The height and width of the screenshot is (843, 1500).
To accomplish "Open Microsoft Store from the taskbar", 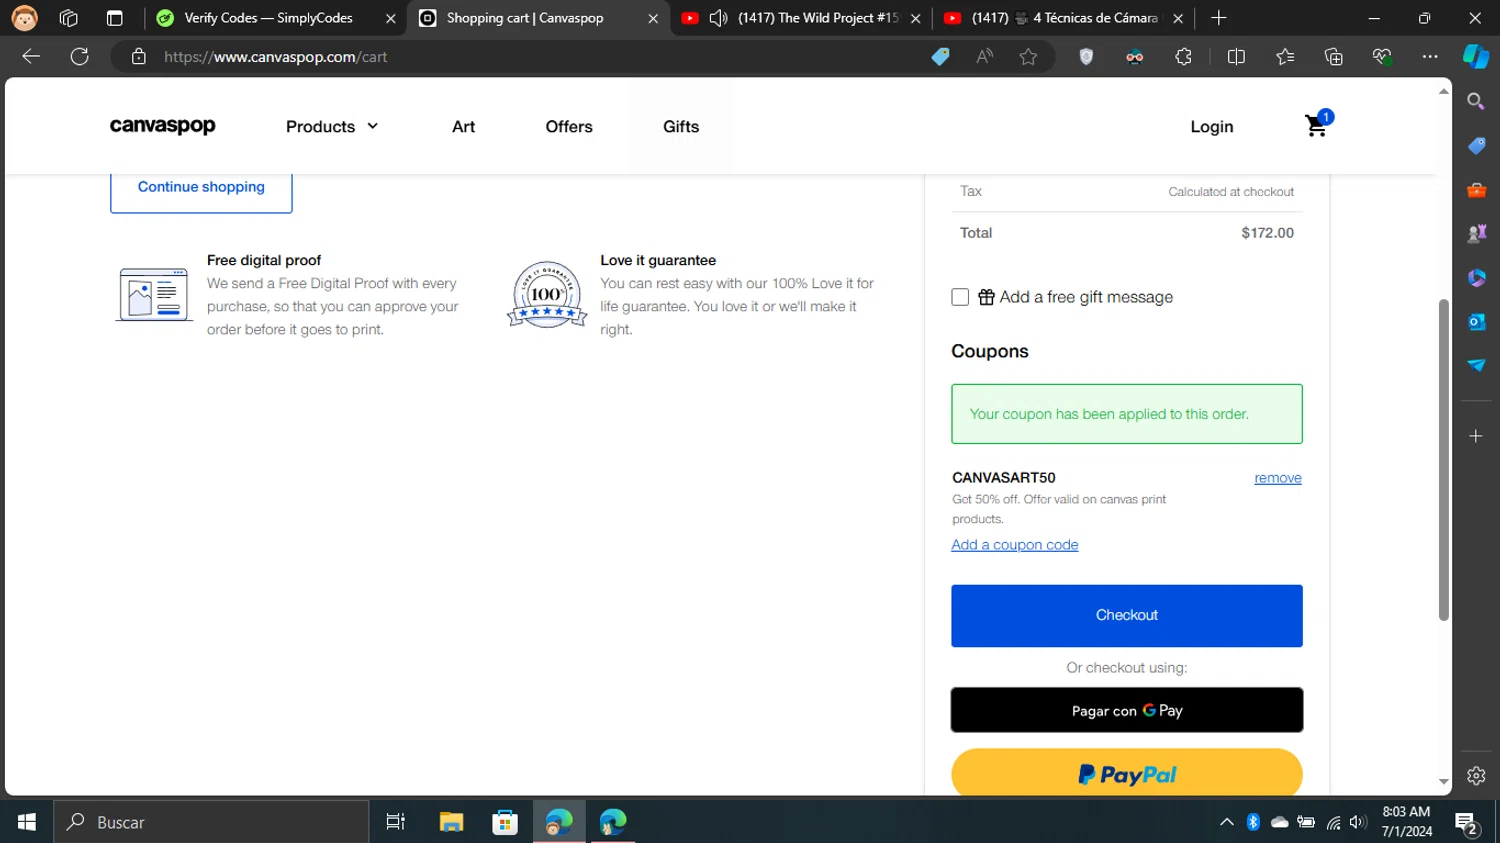I will [x=505, y=822].
